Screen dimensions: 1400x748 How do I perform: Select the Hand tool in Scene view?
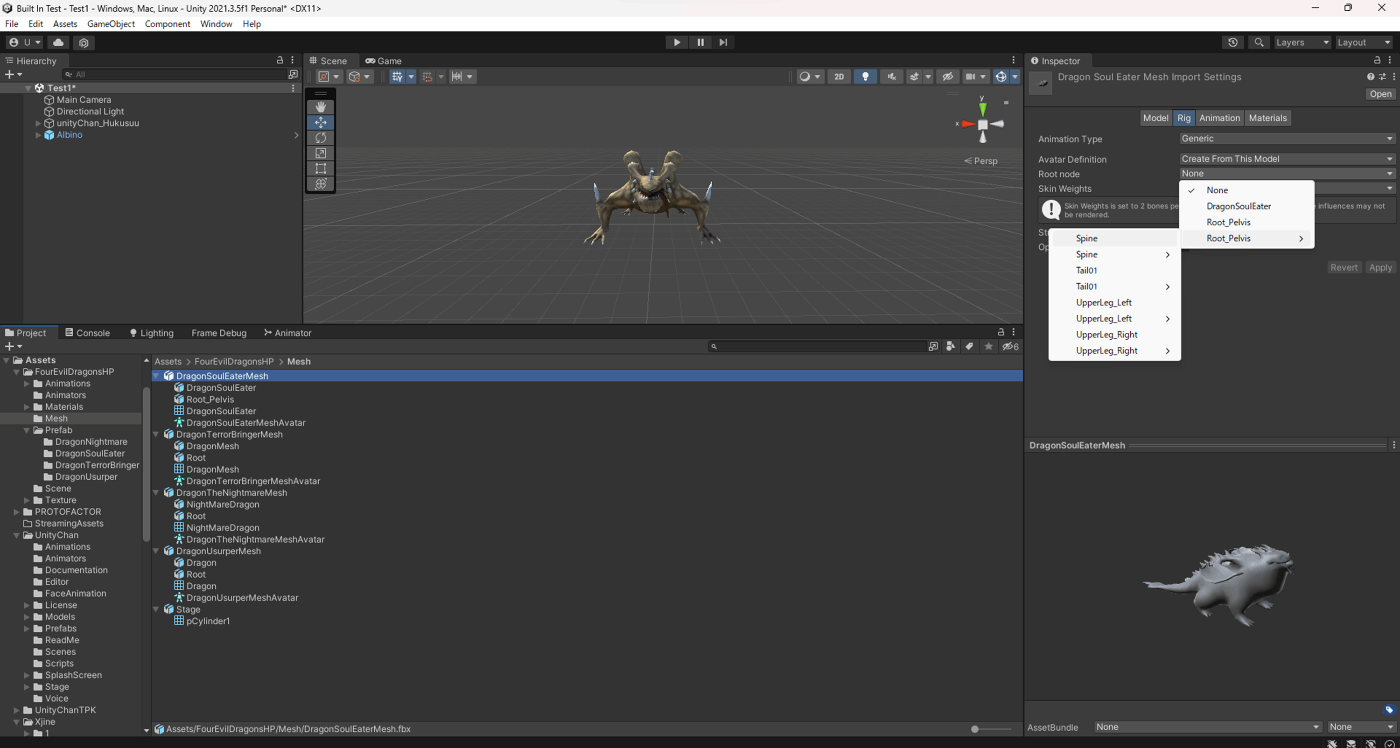click(x=321, y=106)
